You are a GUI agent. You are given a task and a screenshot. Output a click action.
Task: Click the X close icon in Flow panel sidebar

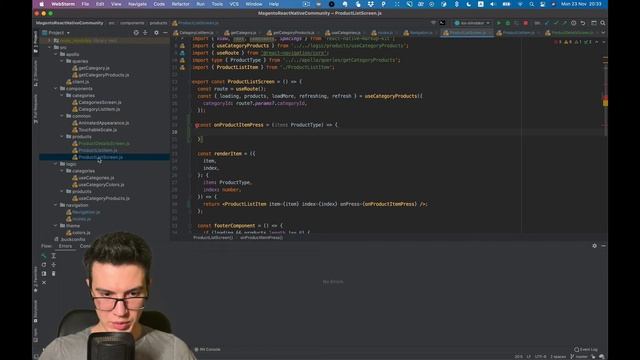44,282
